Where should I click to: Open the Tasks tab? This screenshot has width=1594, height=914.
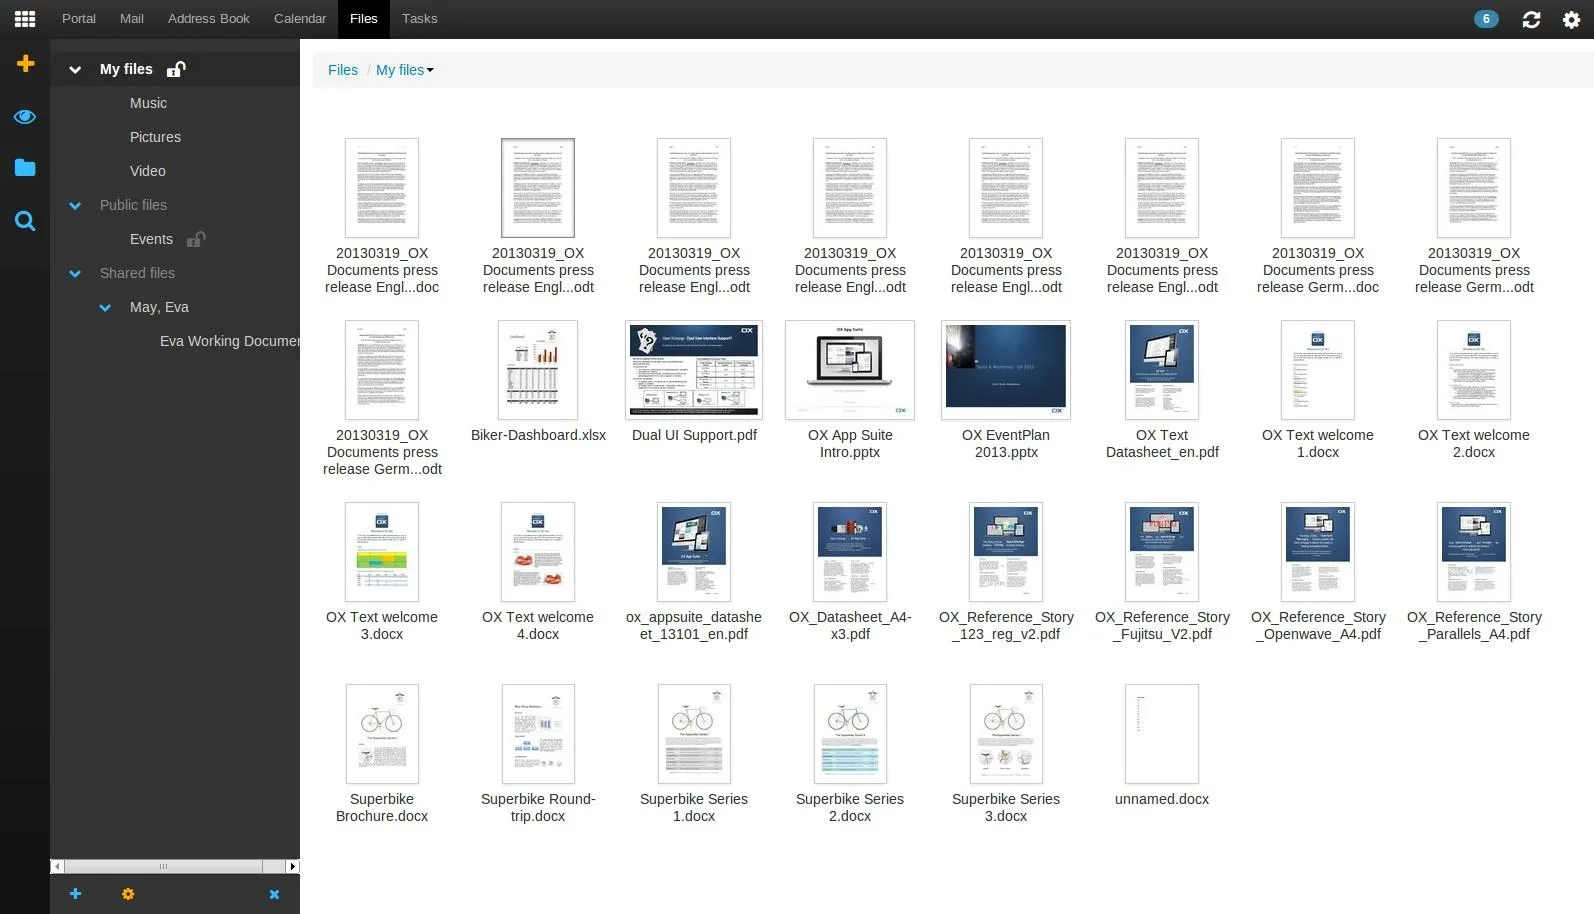coord(420,19)
